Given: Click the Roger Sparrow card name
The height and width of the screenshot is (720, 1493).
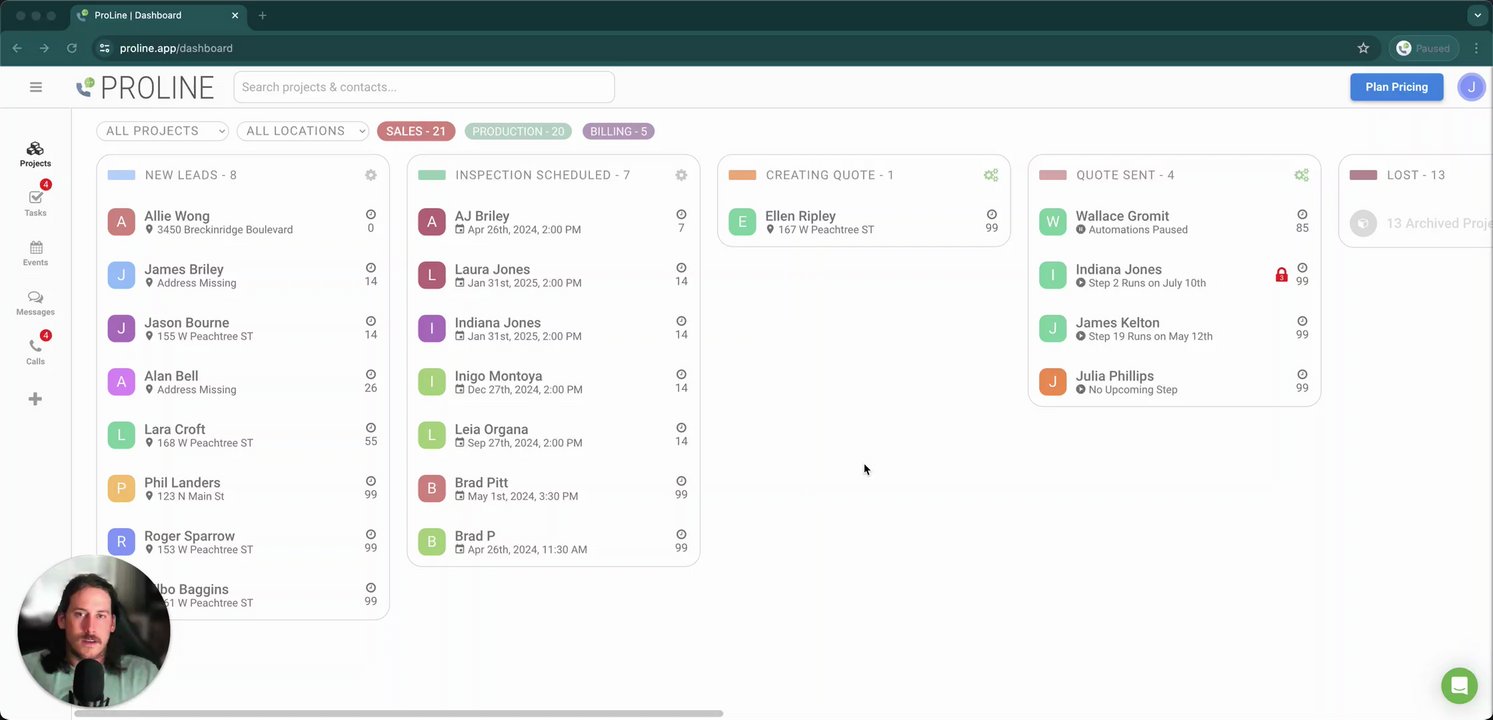Looking at the screenshot, I should coord(189,536).
